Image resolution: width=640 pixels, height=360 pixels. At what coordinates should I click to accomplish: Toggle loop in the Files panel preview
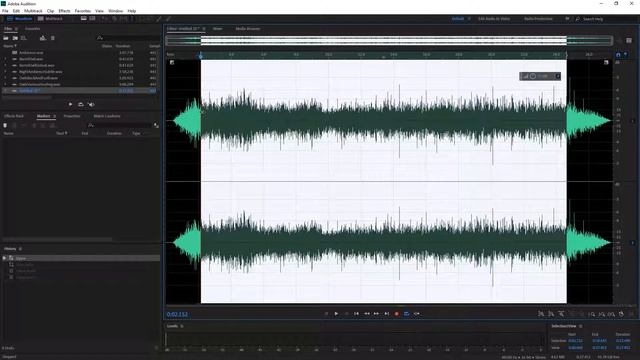tap(80, 104)
